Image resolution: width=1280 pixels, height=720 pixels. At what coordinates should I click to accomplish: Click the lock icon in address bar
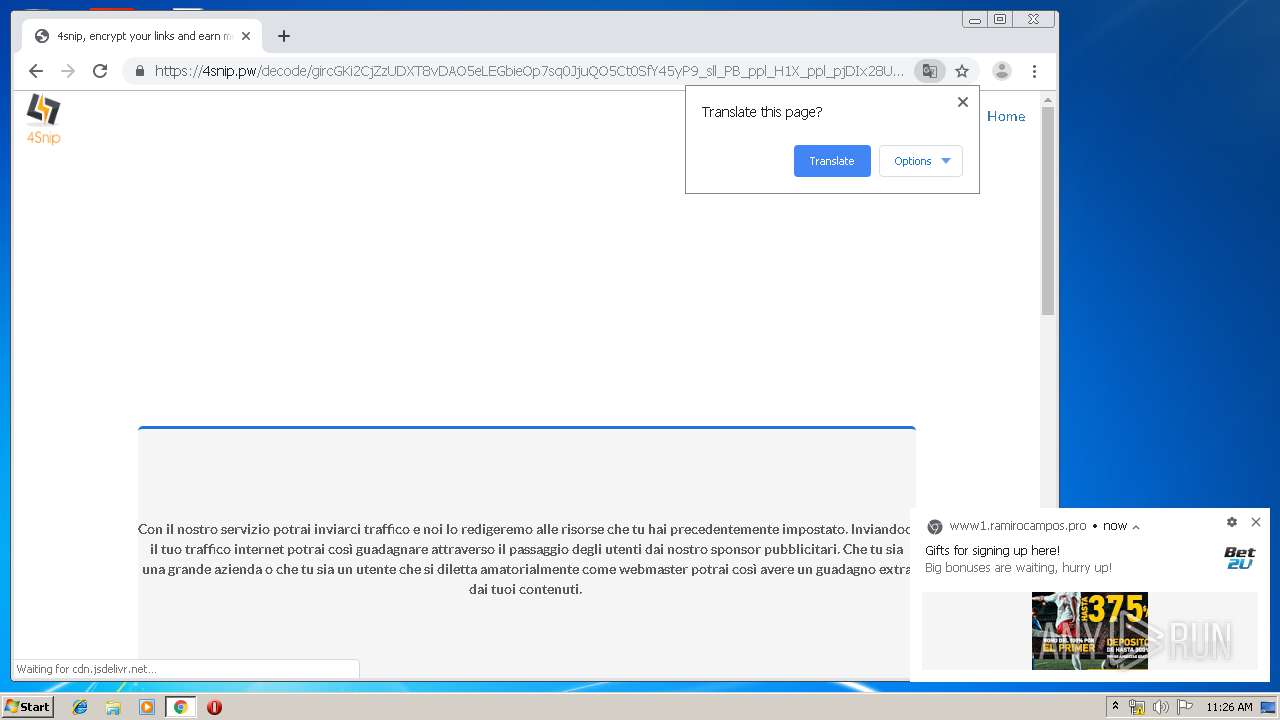pos(139,71)
